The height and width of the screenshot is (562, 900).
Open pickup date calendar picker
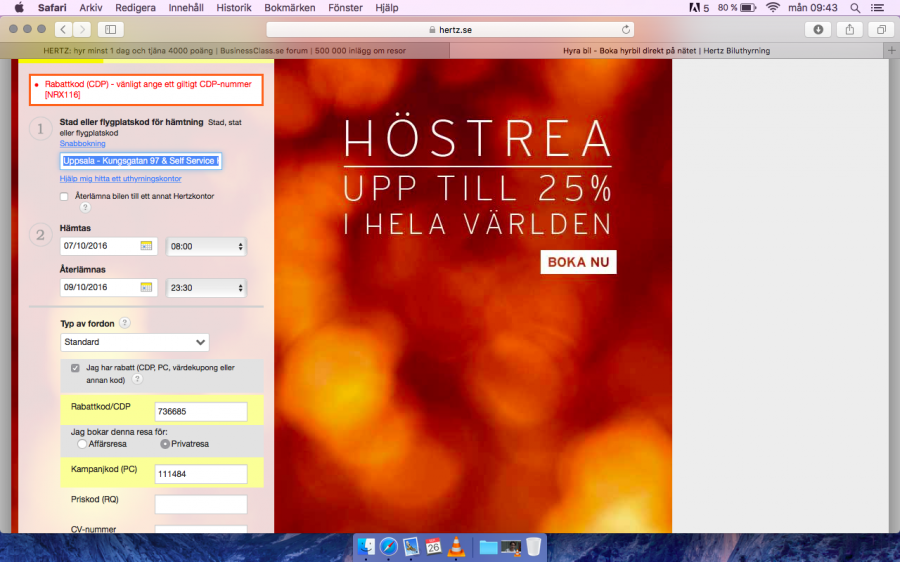[146, 246]
